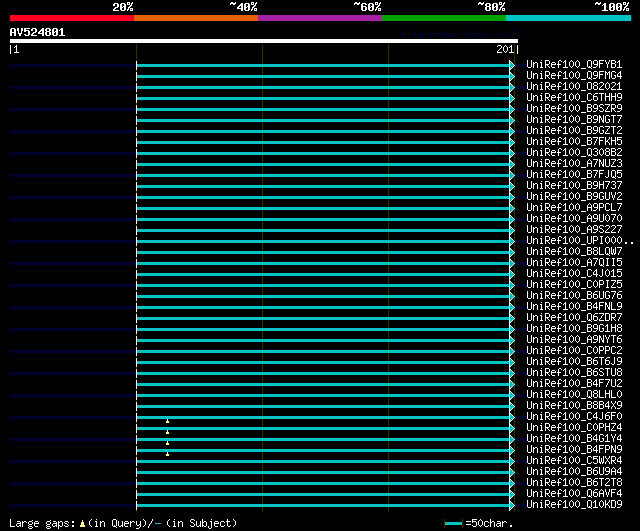The width and height of the screenshot is (640, 531).
Task: Click the arrowhead ending the Q10KD9 alignment bar
Action: click(512, 505)
